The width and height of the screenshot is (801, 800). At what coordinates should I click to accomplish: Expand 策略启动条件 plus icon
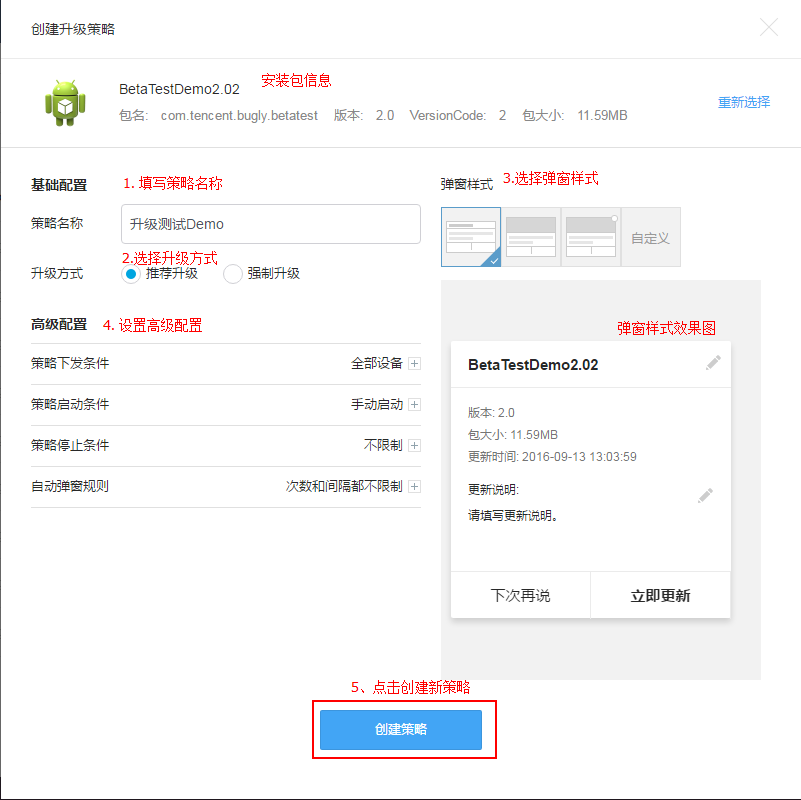(414, 405)
